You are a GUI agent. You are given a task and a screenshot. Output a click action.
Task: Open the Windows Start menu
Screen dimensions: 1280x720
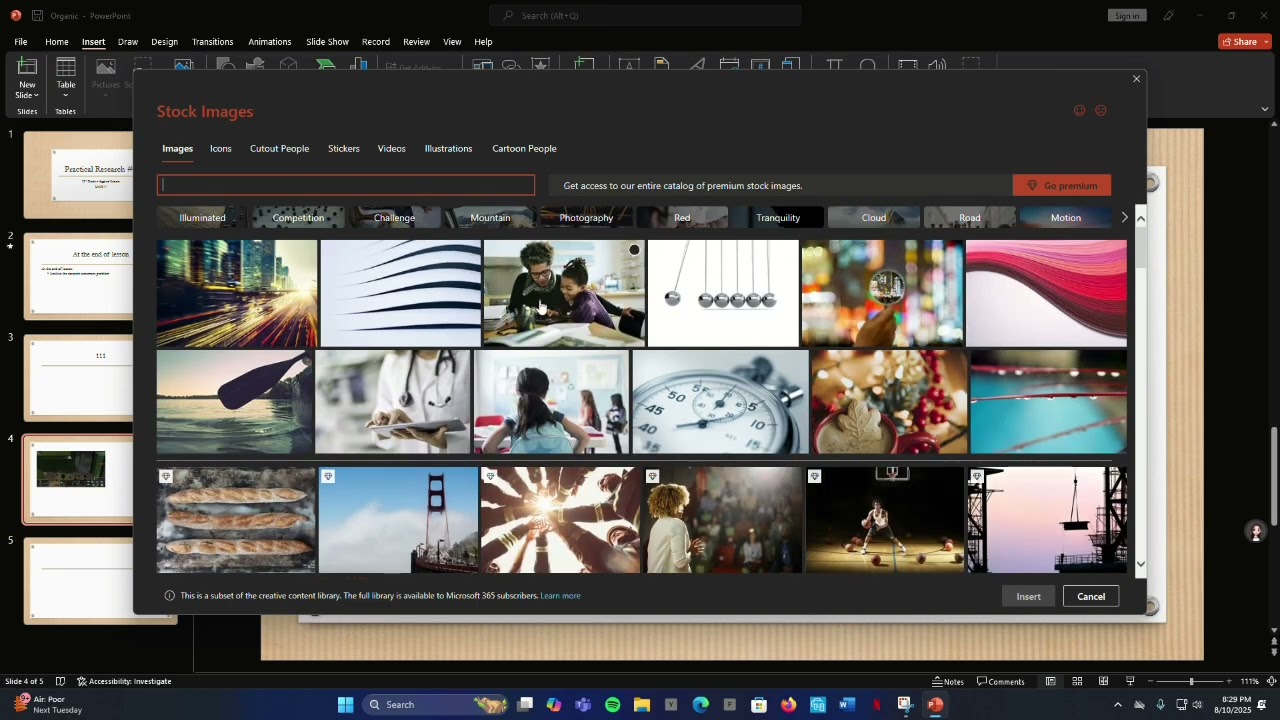tap(345, 705)
